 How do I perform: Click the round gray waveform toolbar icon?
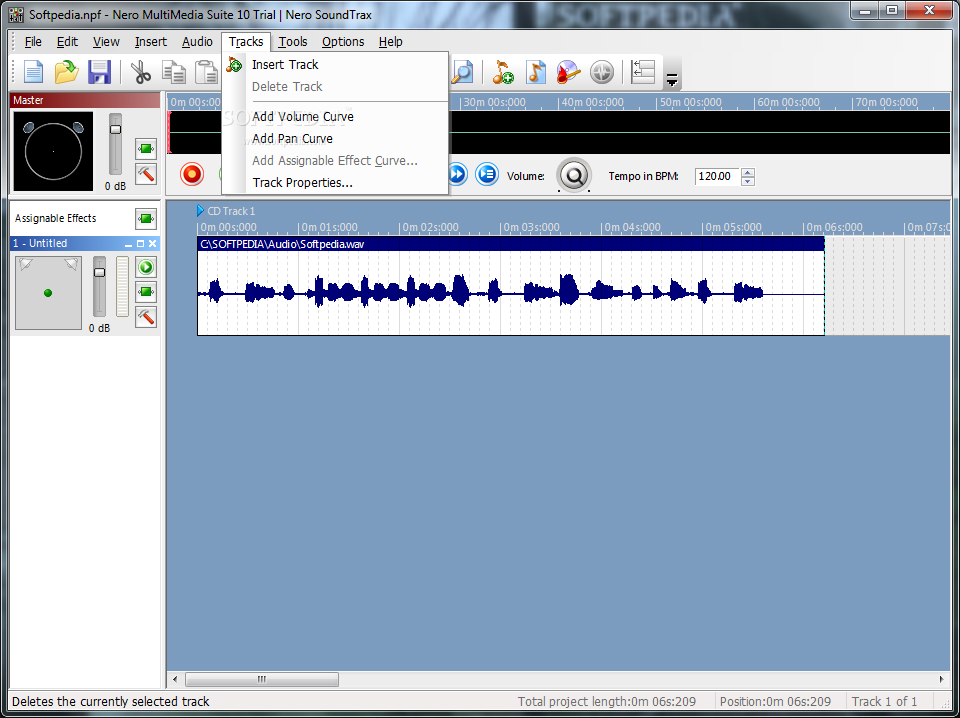pos(602,73)
